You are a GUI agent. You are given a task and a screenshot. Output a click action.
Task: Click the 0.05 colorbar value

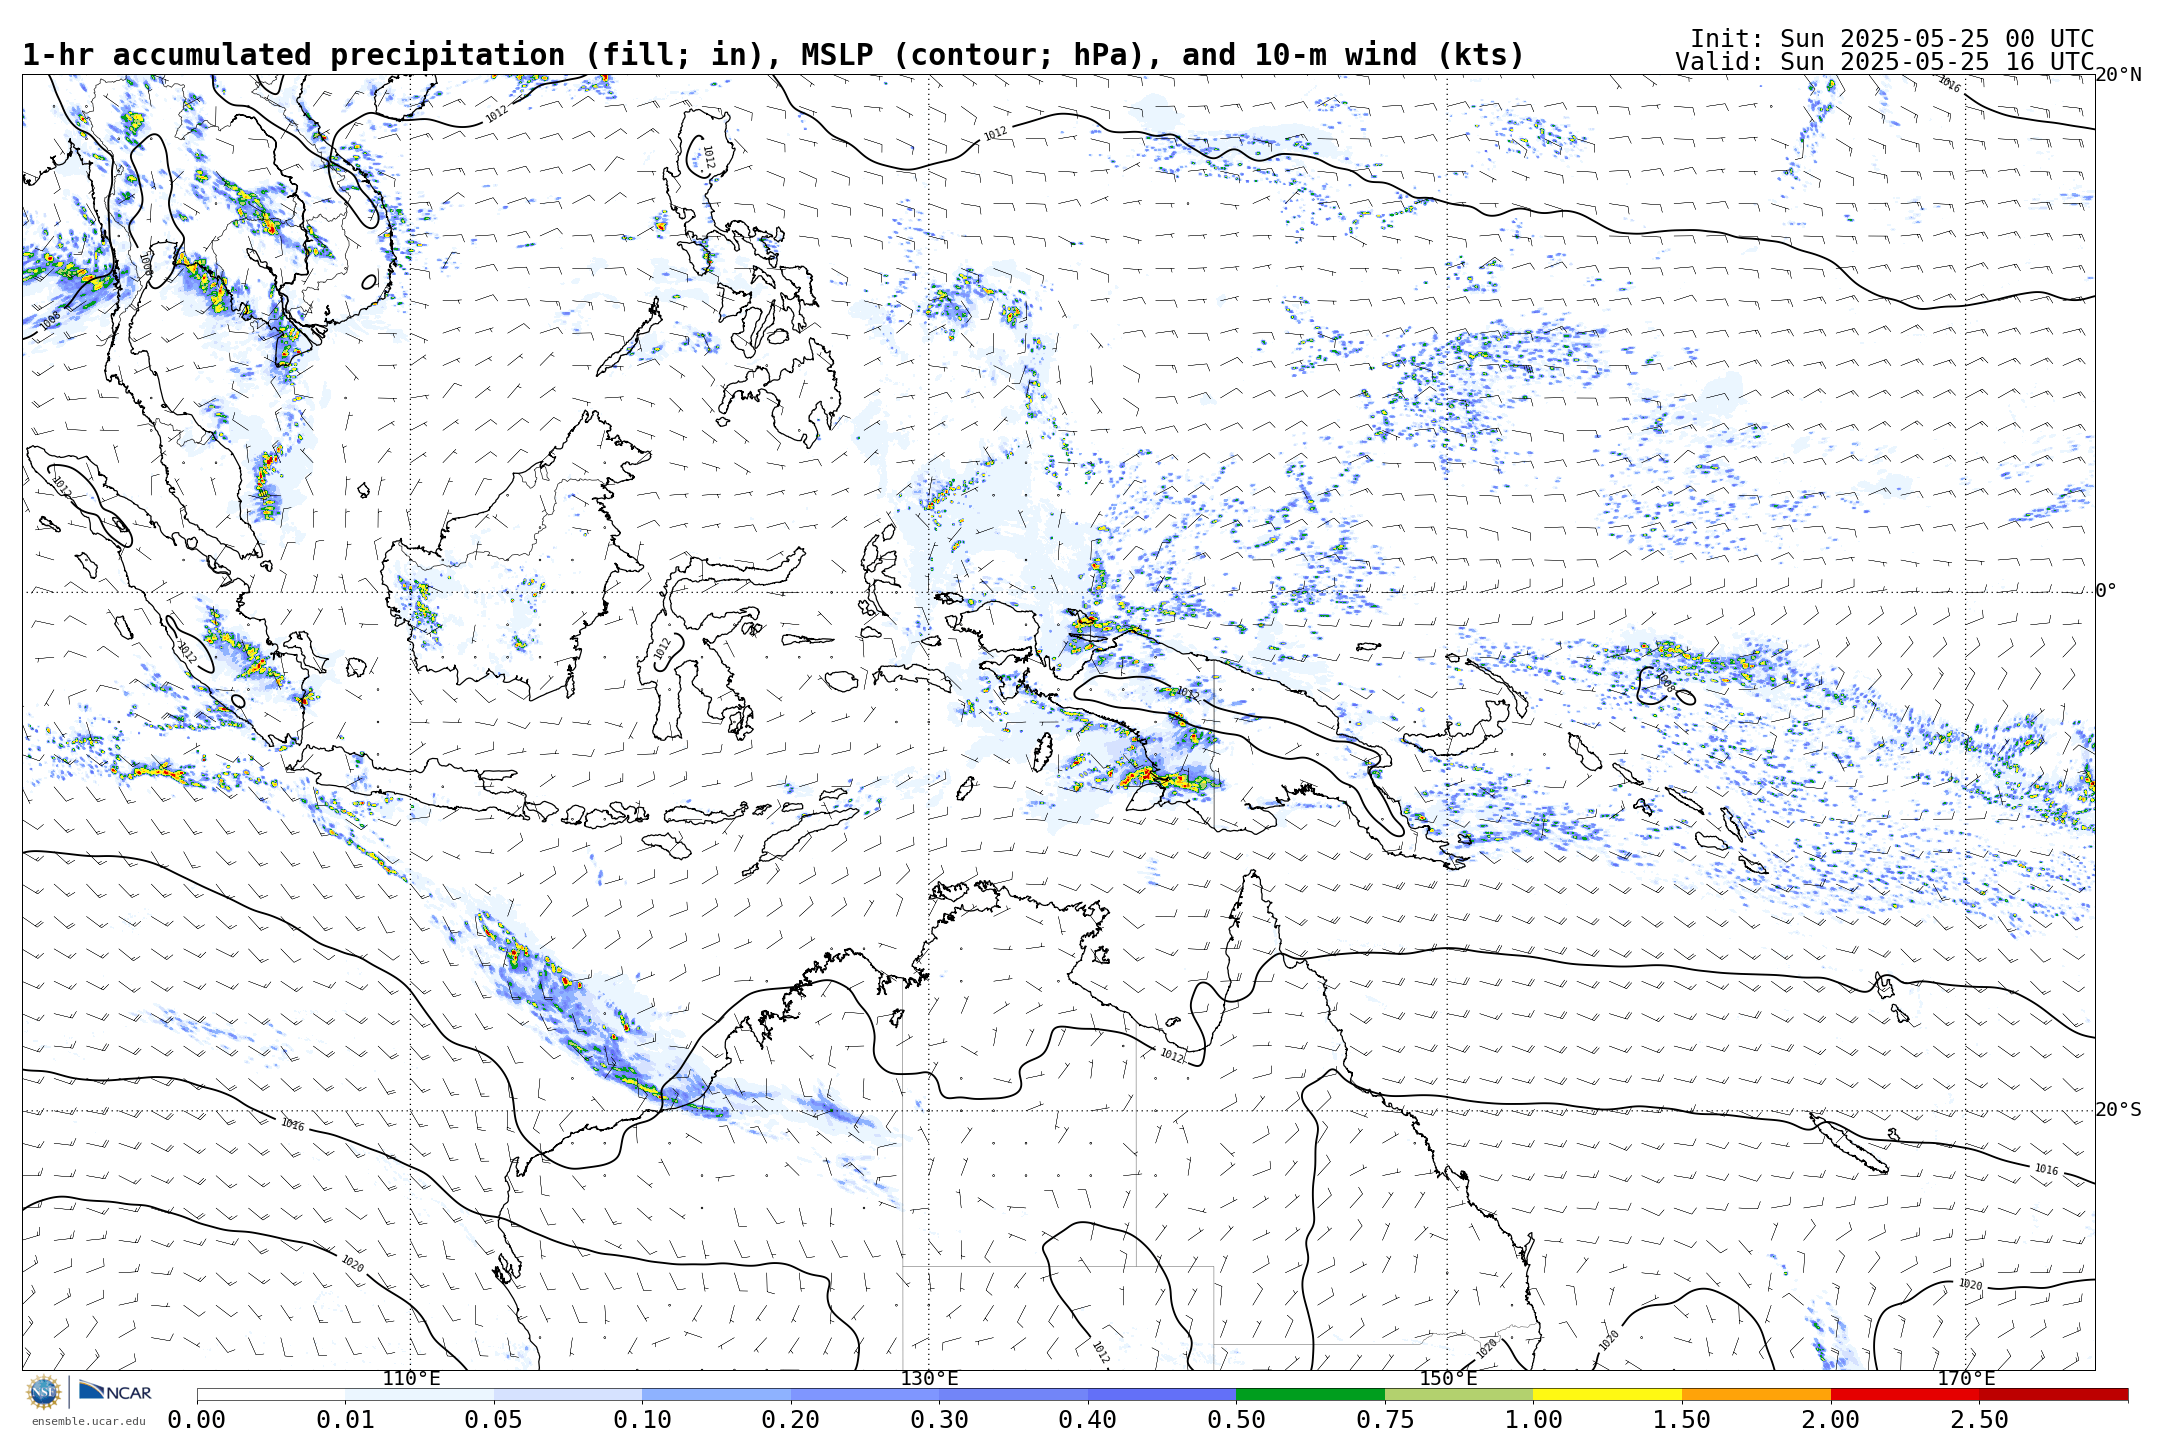point(494,1420)
